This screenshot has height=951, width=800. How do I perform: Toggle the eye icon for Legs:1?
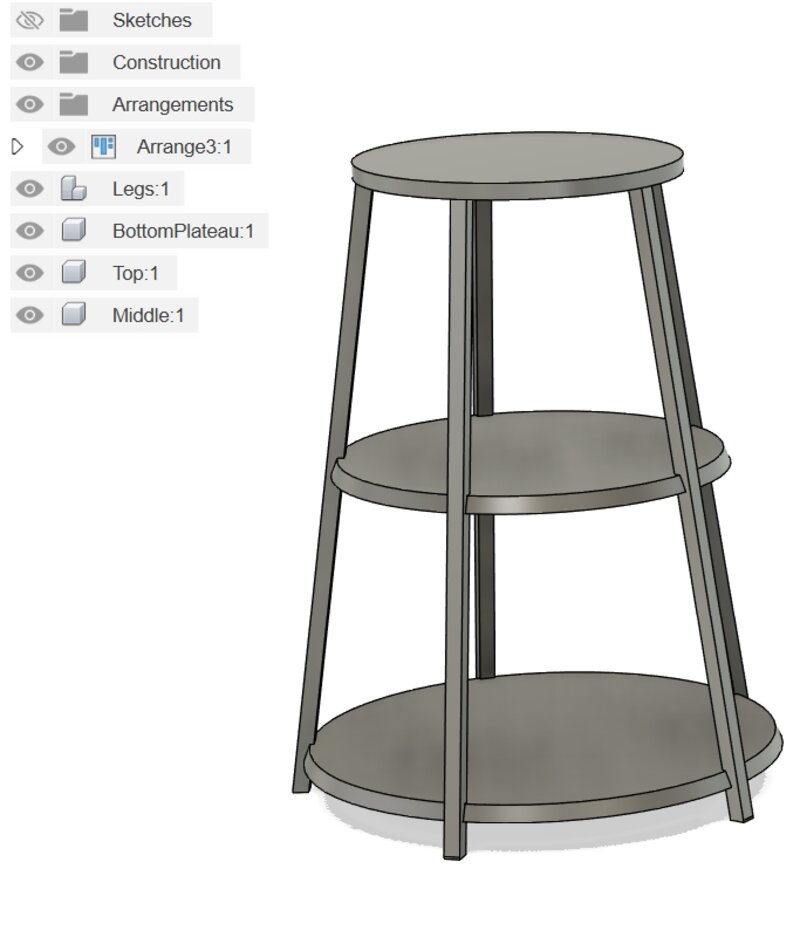[x=30, y=189]
